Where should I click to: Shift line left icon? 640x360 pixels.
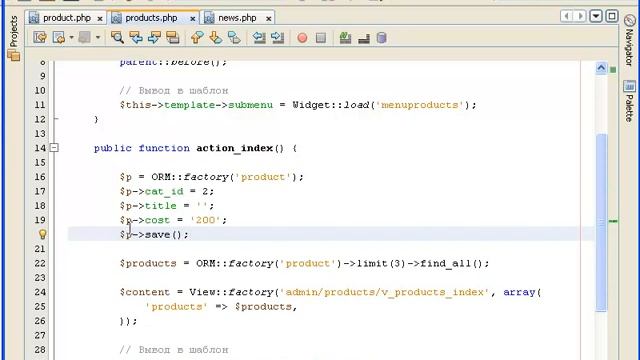(259, 38)
